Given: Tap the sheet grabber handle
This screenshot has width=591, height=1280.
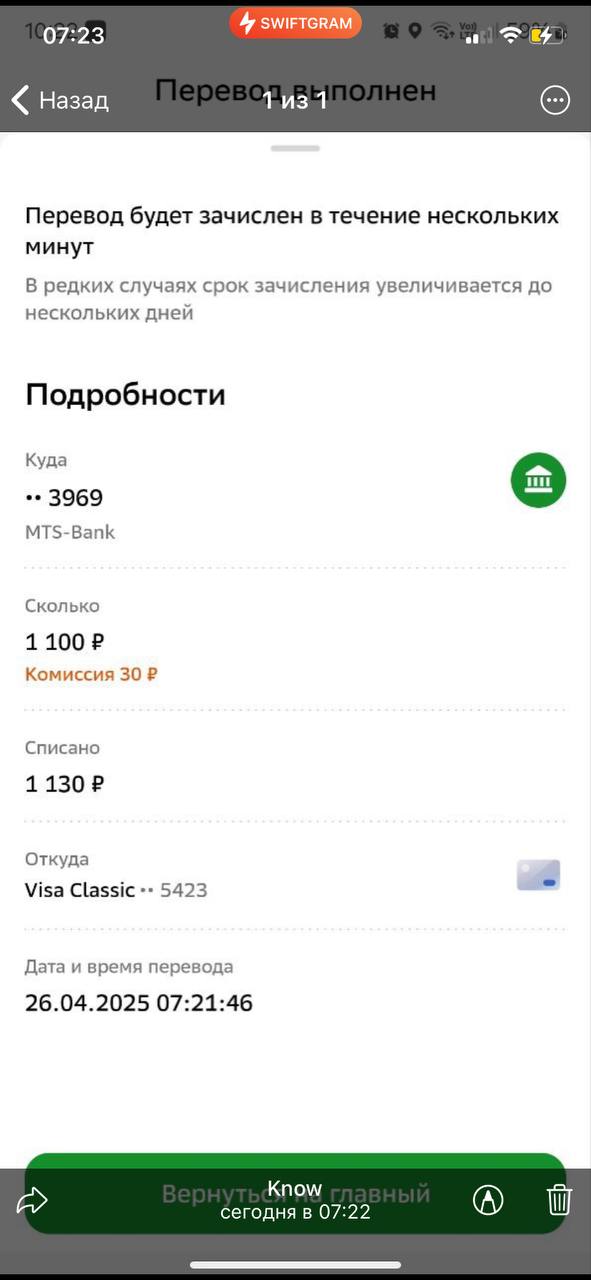Looking at the screenshot, I should [x=295, y=148].
